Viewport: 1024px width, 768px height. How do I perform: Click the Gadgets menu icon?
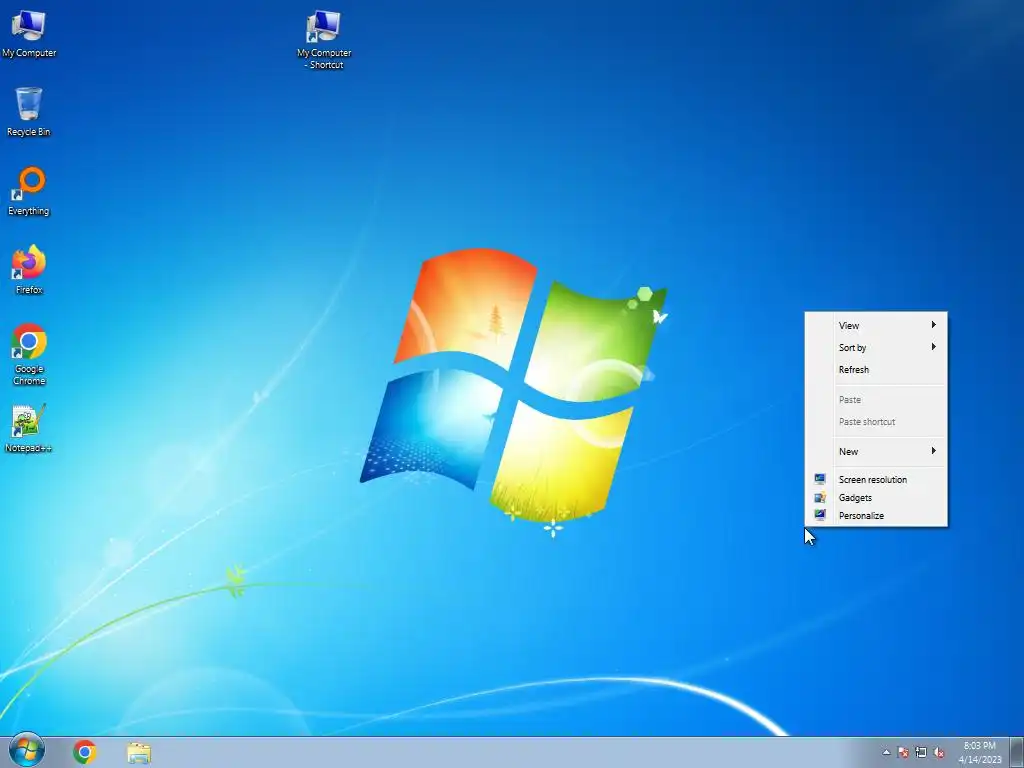pyautogui.click(x=820, y=497)
